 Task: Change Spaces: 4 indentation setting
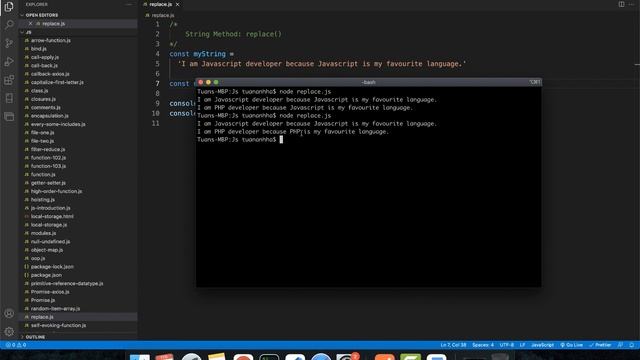[483, 345]
